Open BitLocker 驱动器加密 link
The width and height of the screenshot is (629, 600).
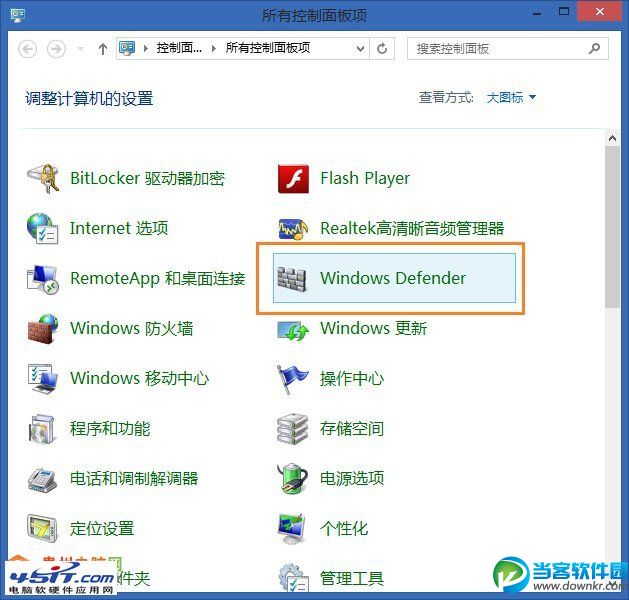147,178
